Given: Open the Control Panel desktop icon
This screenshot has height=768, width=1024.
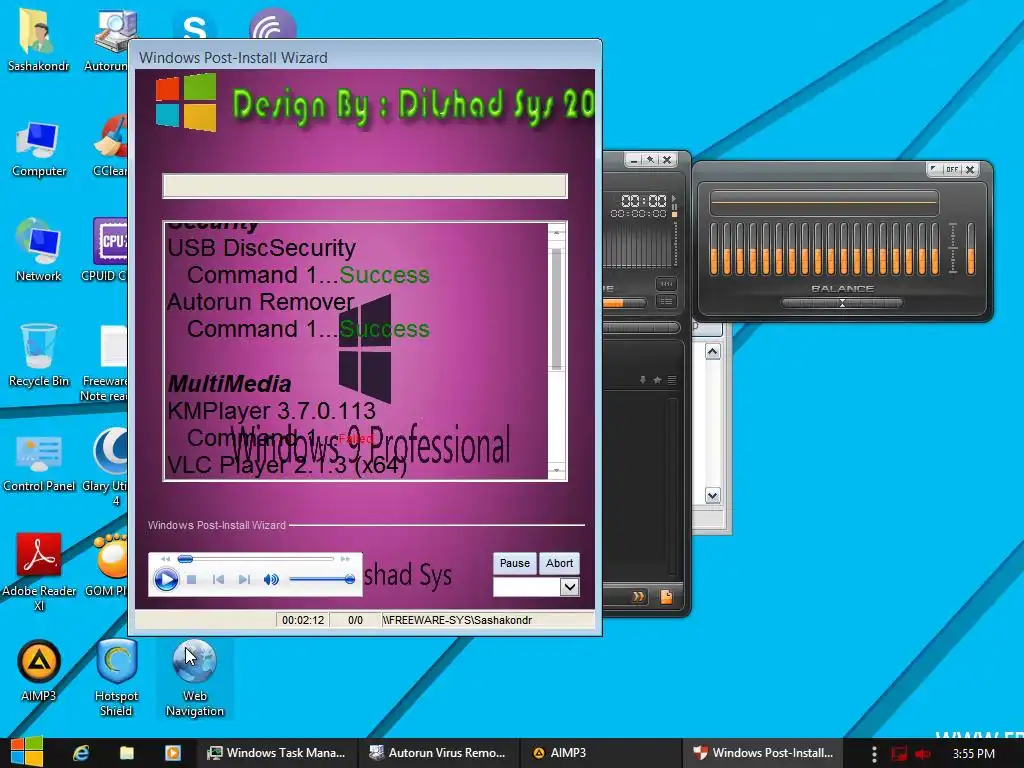Looking at the screenshot, I should pos(39,461).
